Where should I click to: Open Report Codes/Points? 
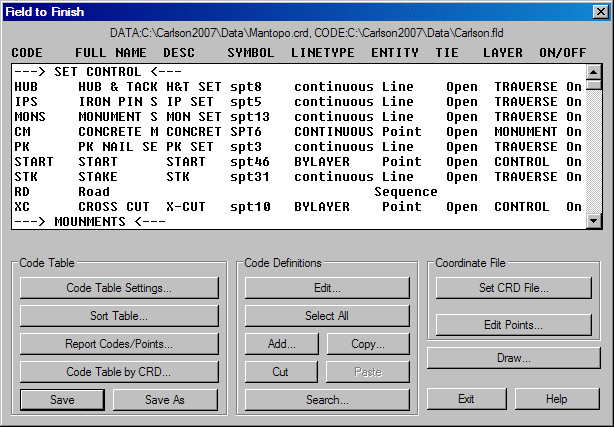point(119,344)
